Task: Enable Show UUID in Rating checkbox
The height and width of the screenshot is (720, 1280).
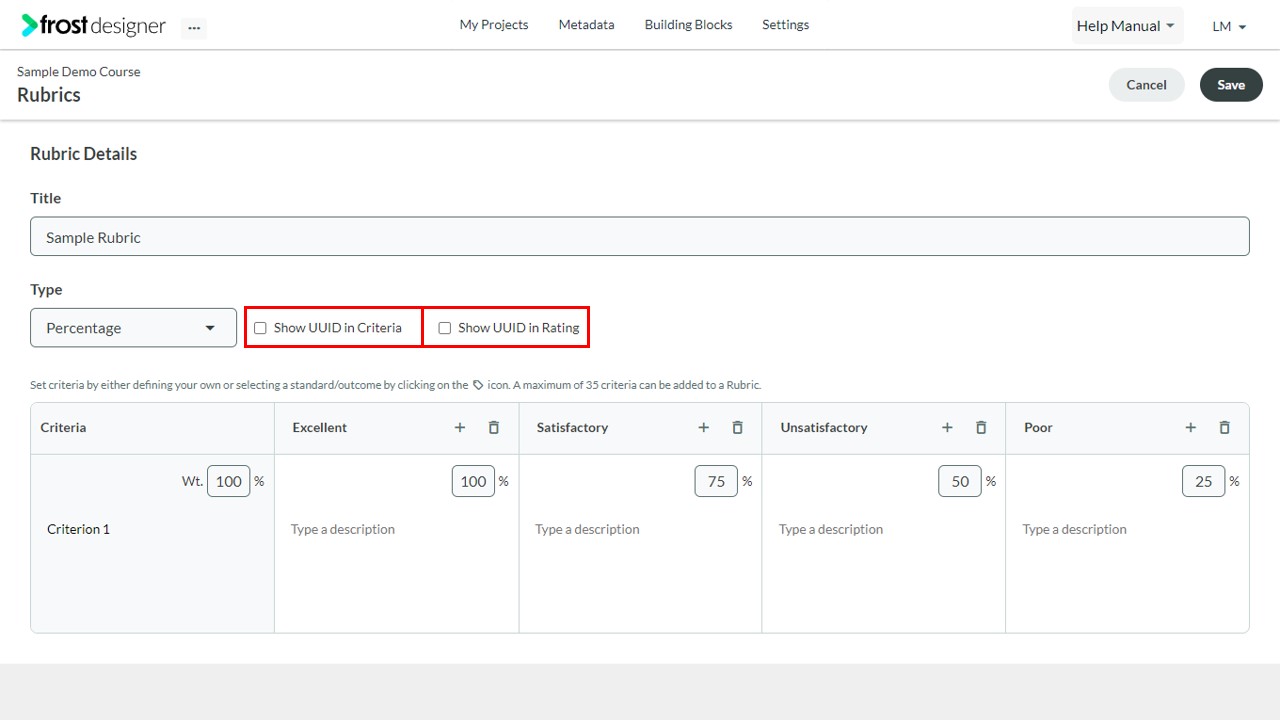Action: 445,328
